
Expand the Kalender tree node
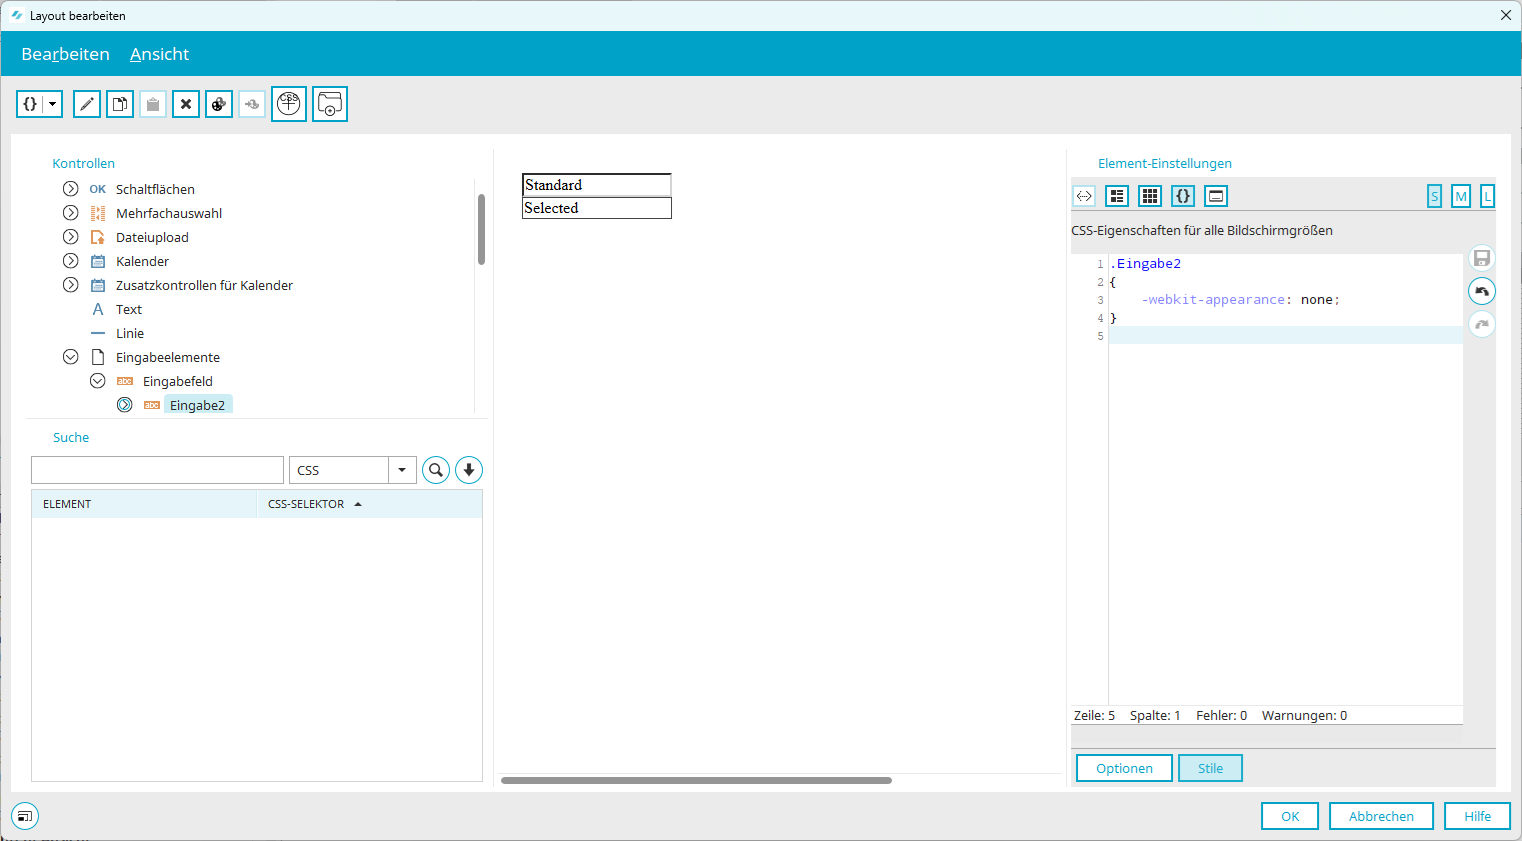coord(70,261)
